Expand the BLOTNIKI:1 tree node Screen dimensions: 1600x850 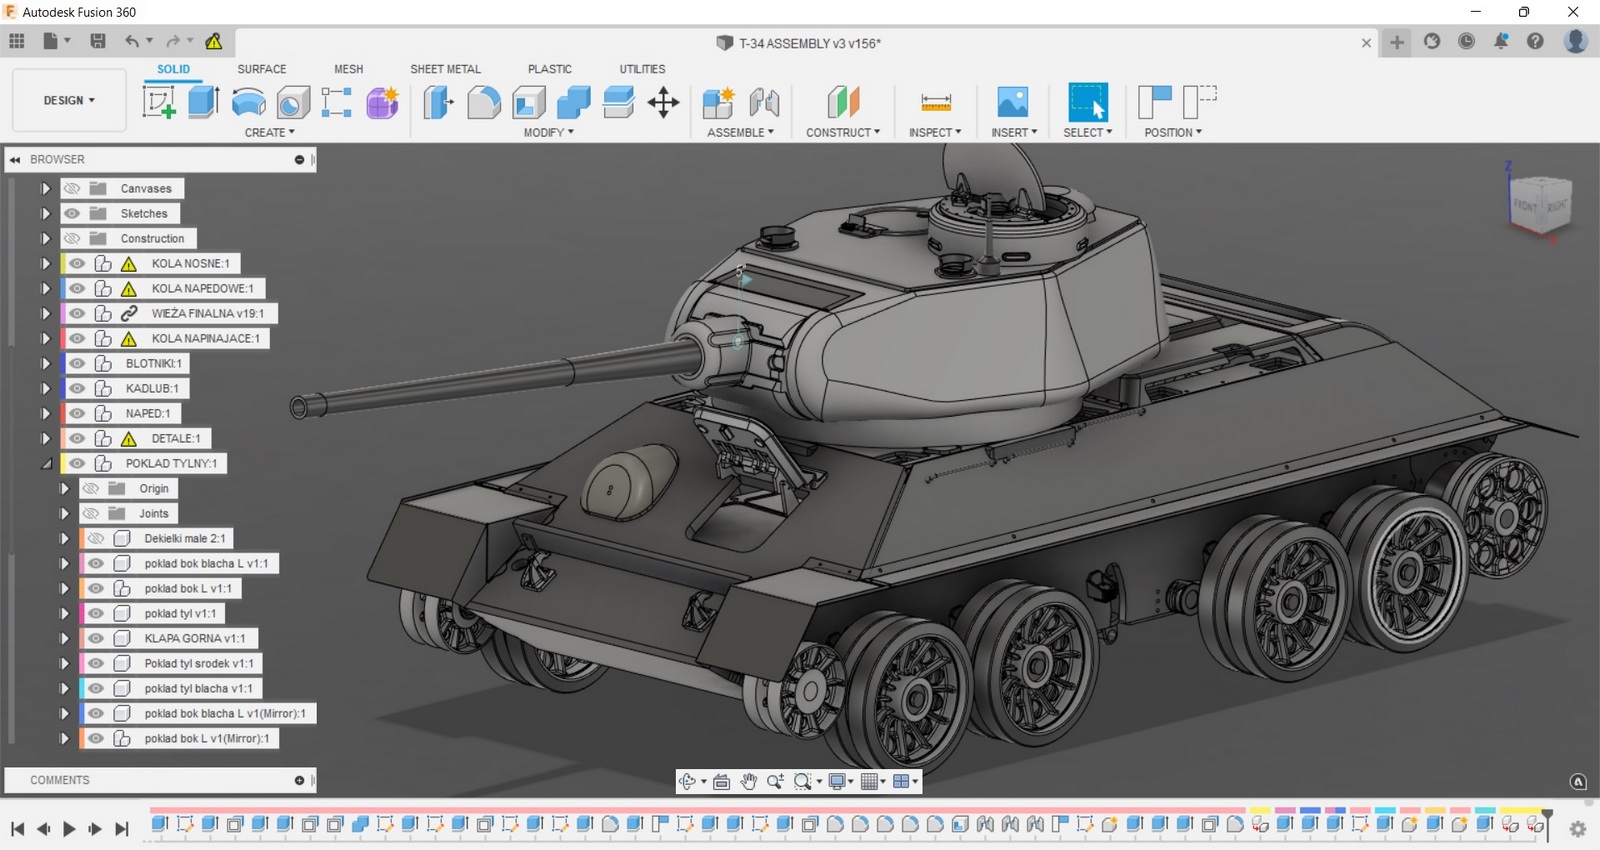click(x=45, y=363)
